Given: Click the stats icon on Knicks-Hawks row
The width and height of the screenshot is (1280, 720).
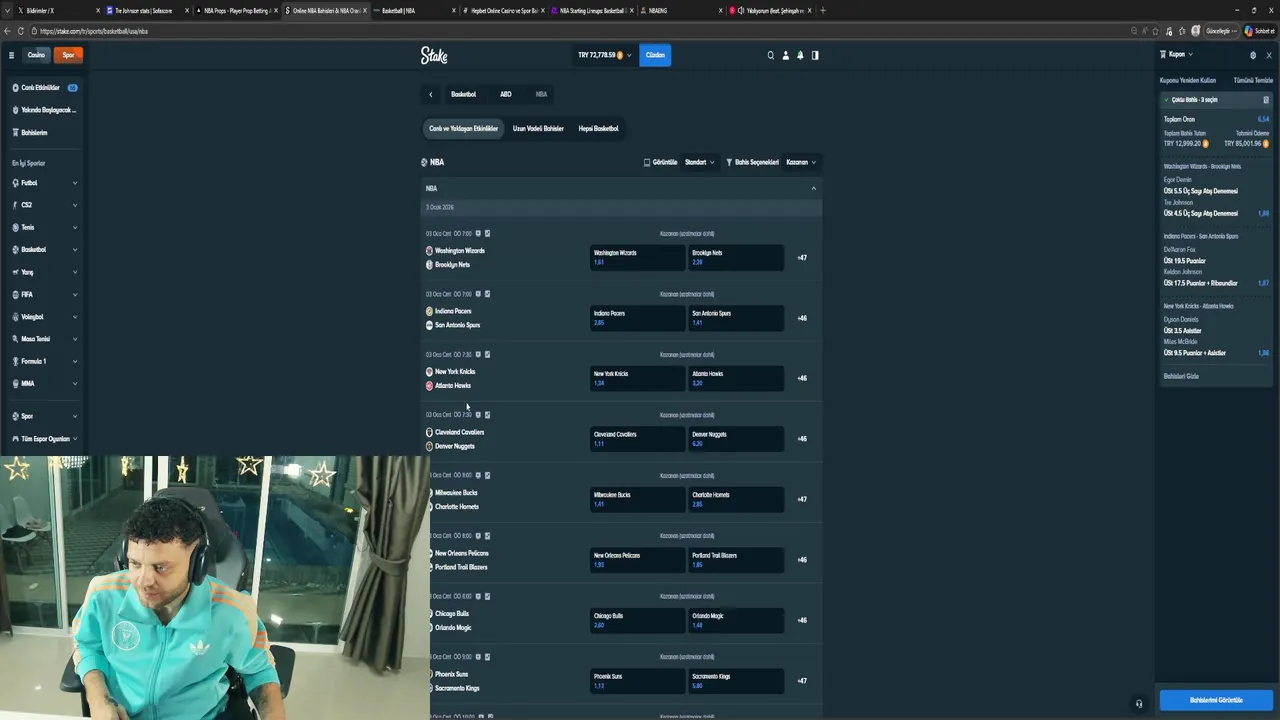Looking at the screenshot, I should tap(487, 354).
